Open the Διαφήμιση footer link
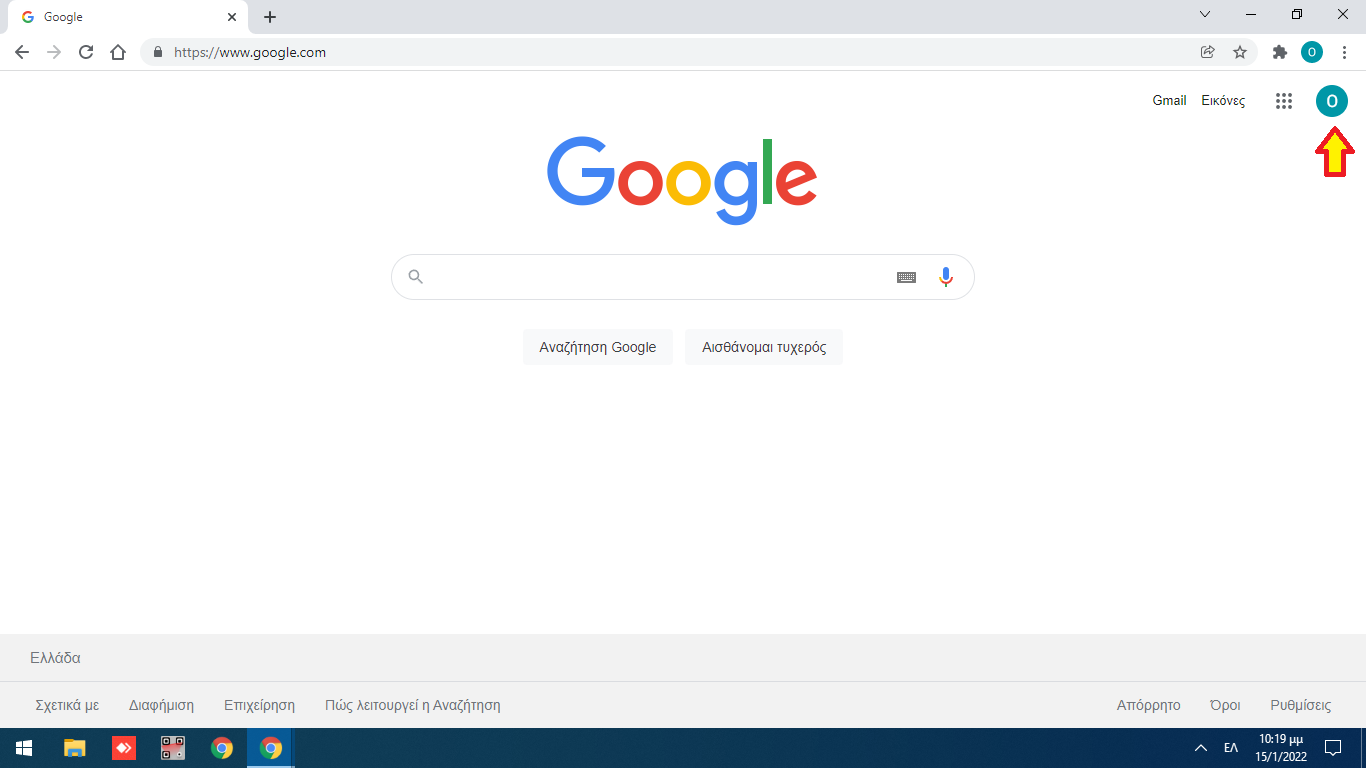Screen dimensions: 1366x768 point(161,705)
